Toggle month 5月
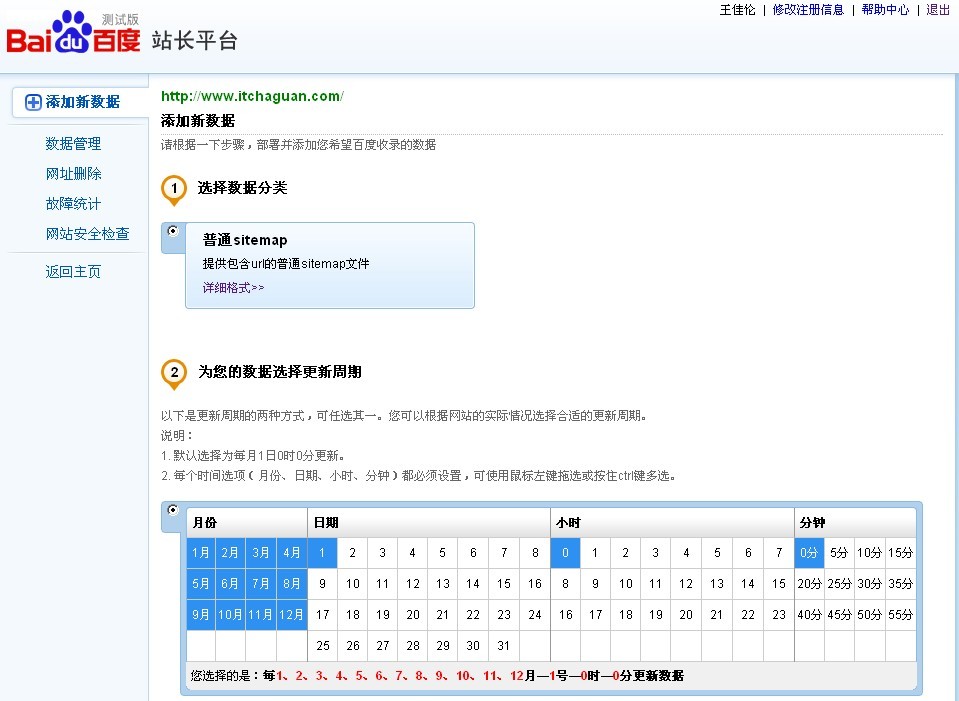Screen dimensions: 959x701 [201, 584]
